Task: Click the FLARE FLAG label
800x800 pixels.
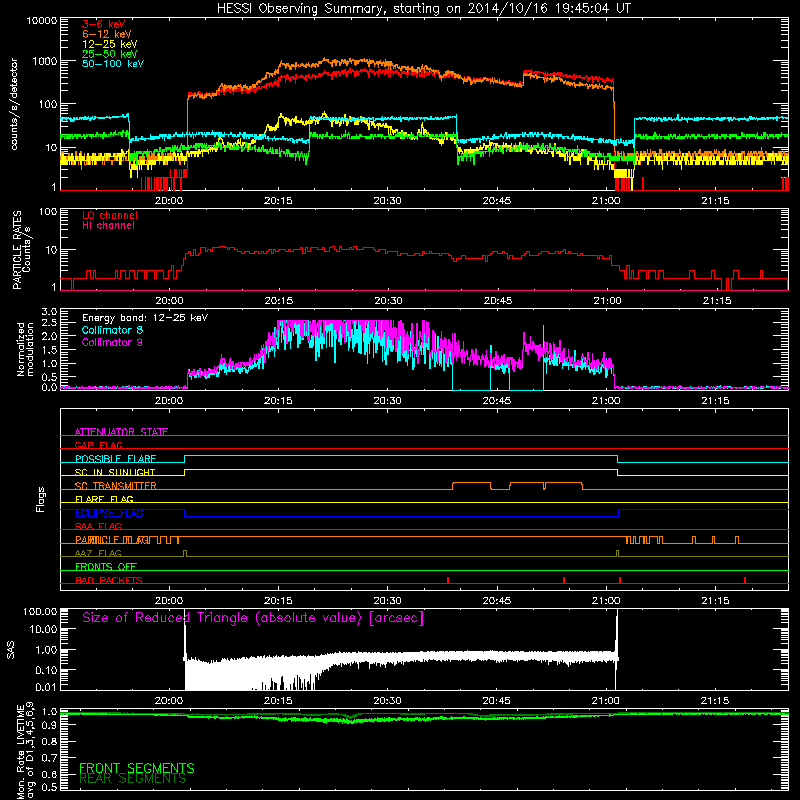Action: click(x=104, y=499)
